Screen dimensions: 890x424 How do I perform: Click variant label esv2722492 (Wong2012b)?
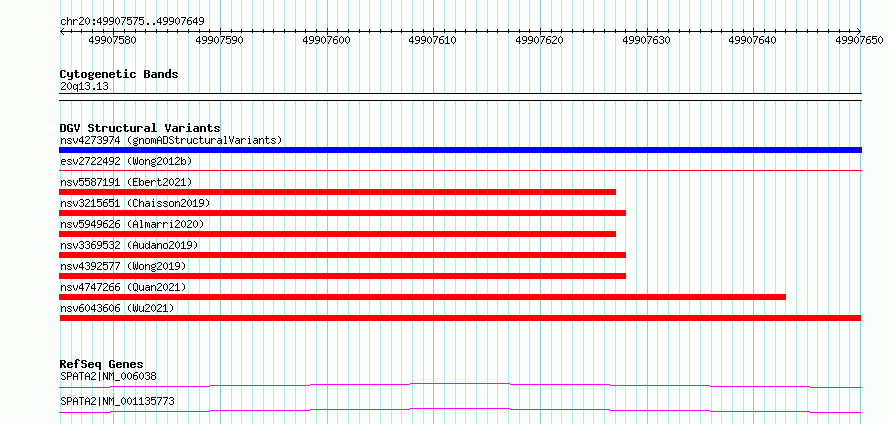point(126,161)
